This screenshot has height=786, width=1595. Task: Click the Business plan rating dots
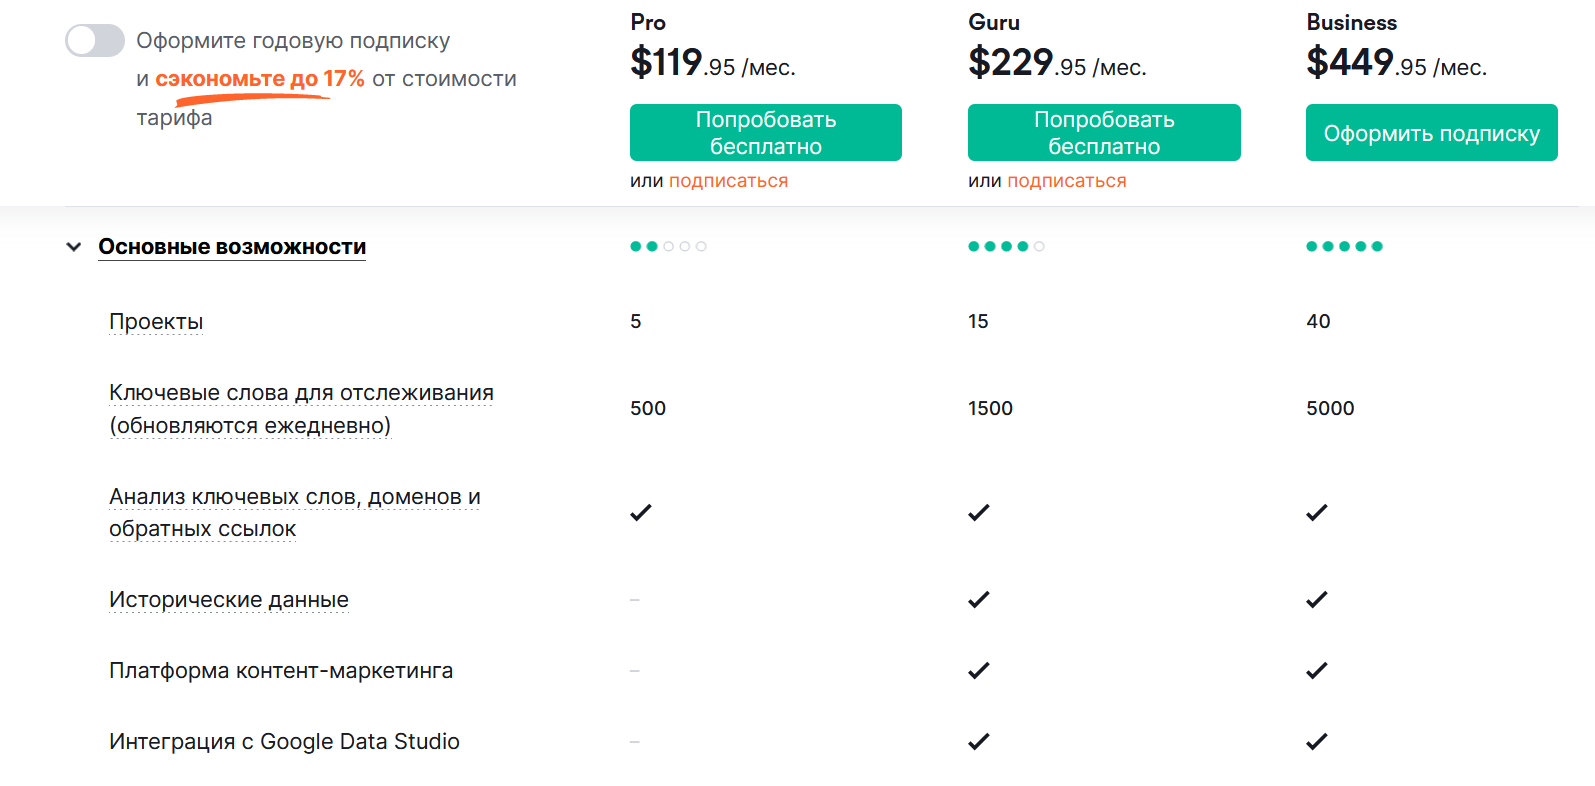1344,246
